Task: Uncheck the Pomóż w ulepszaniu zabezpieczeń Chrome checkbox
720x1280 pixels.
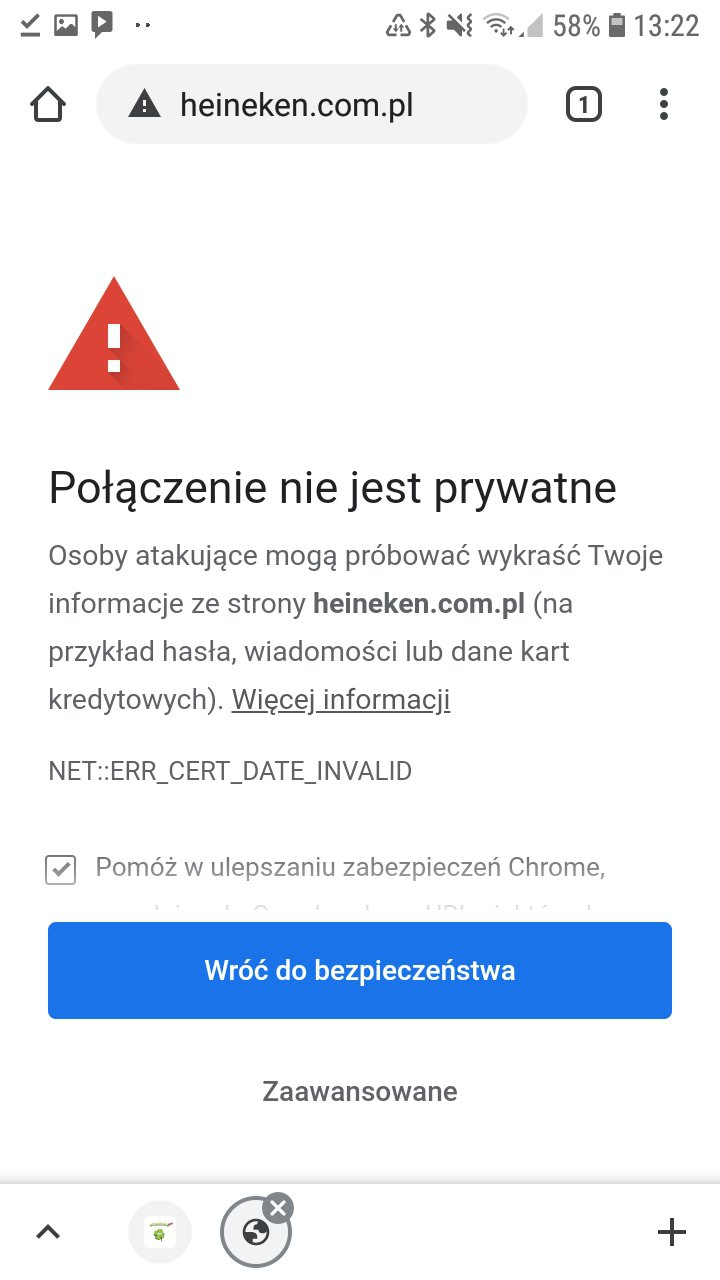Action: 61,870
